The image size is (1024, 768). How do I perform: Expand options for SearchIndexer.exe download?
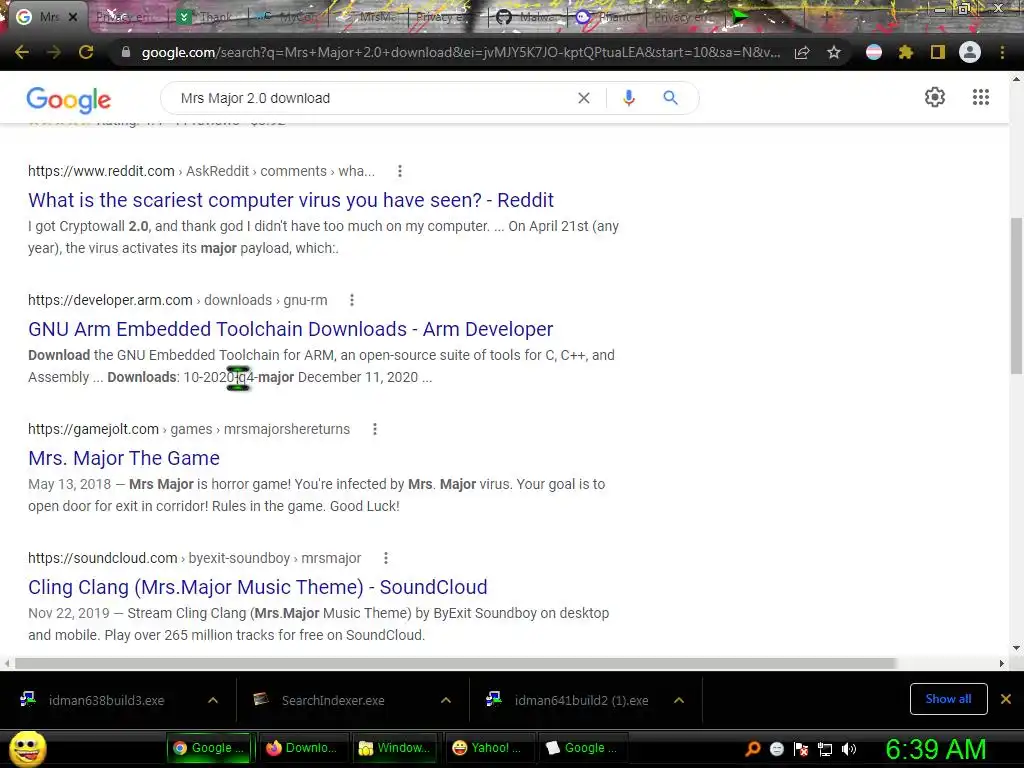coord(446,700)
